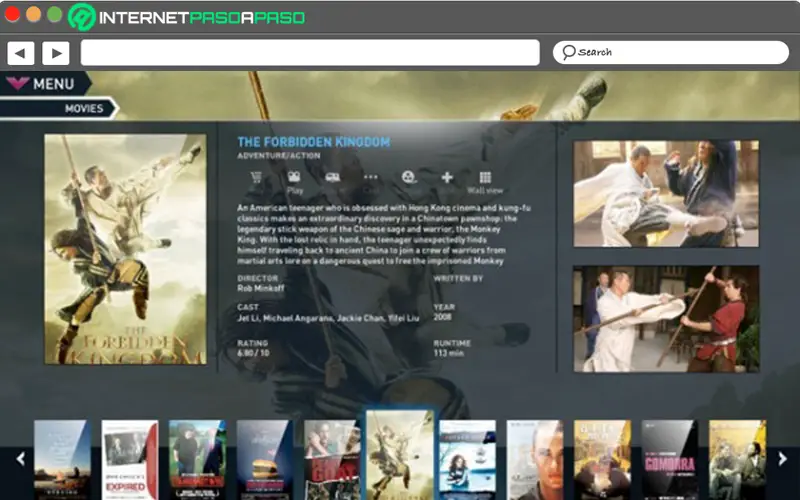Click the cast list Jet Li line

click(x=328, y=318)
